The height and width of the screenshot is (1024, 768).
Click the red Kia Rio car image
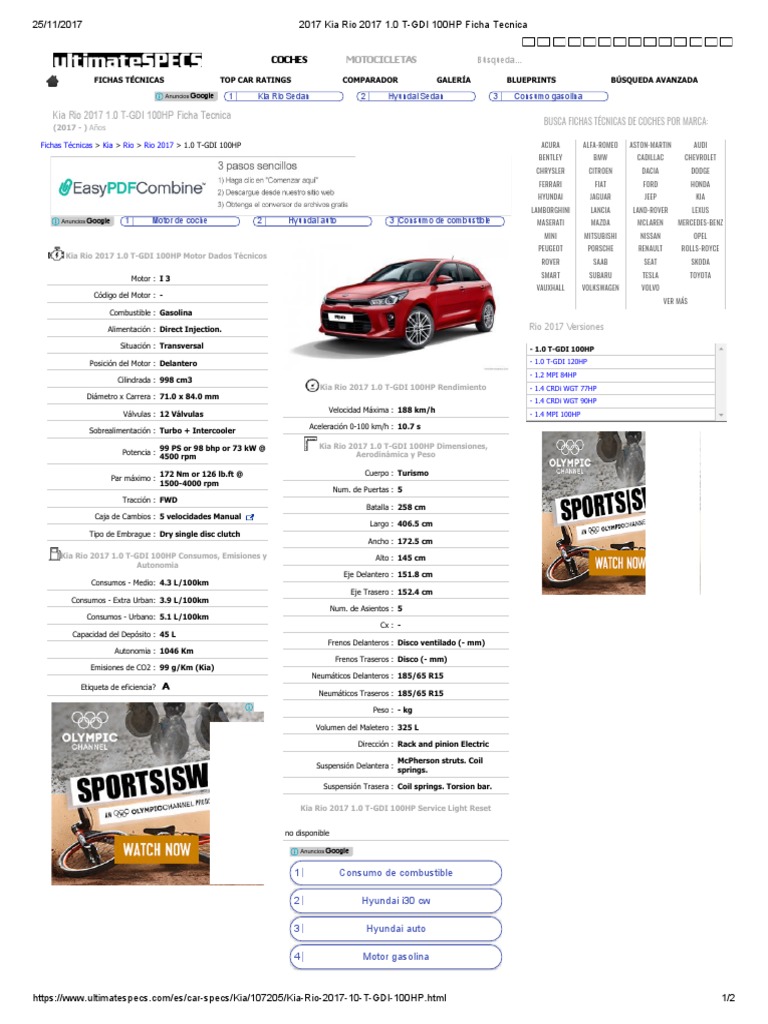tap(406, 302)
